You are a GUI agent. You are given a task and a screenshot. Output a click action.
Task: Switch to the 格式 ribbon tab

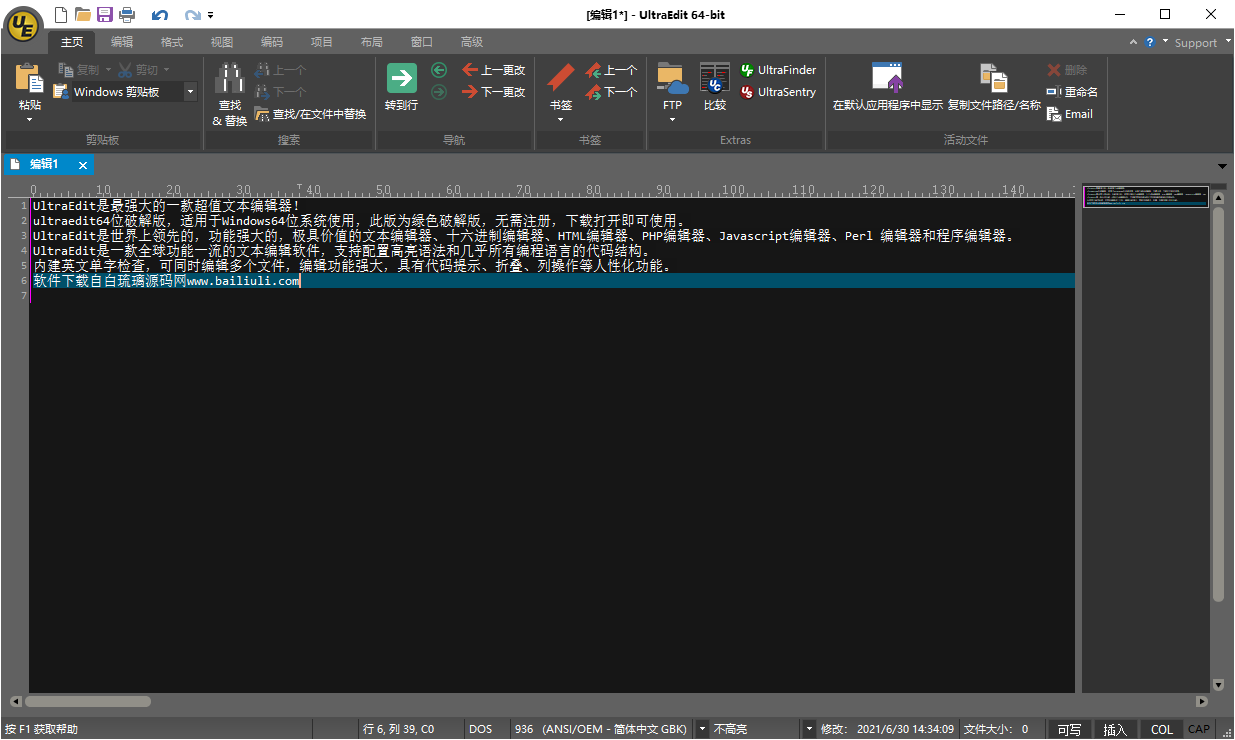pos(172,42)
